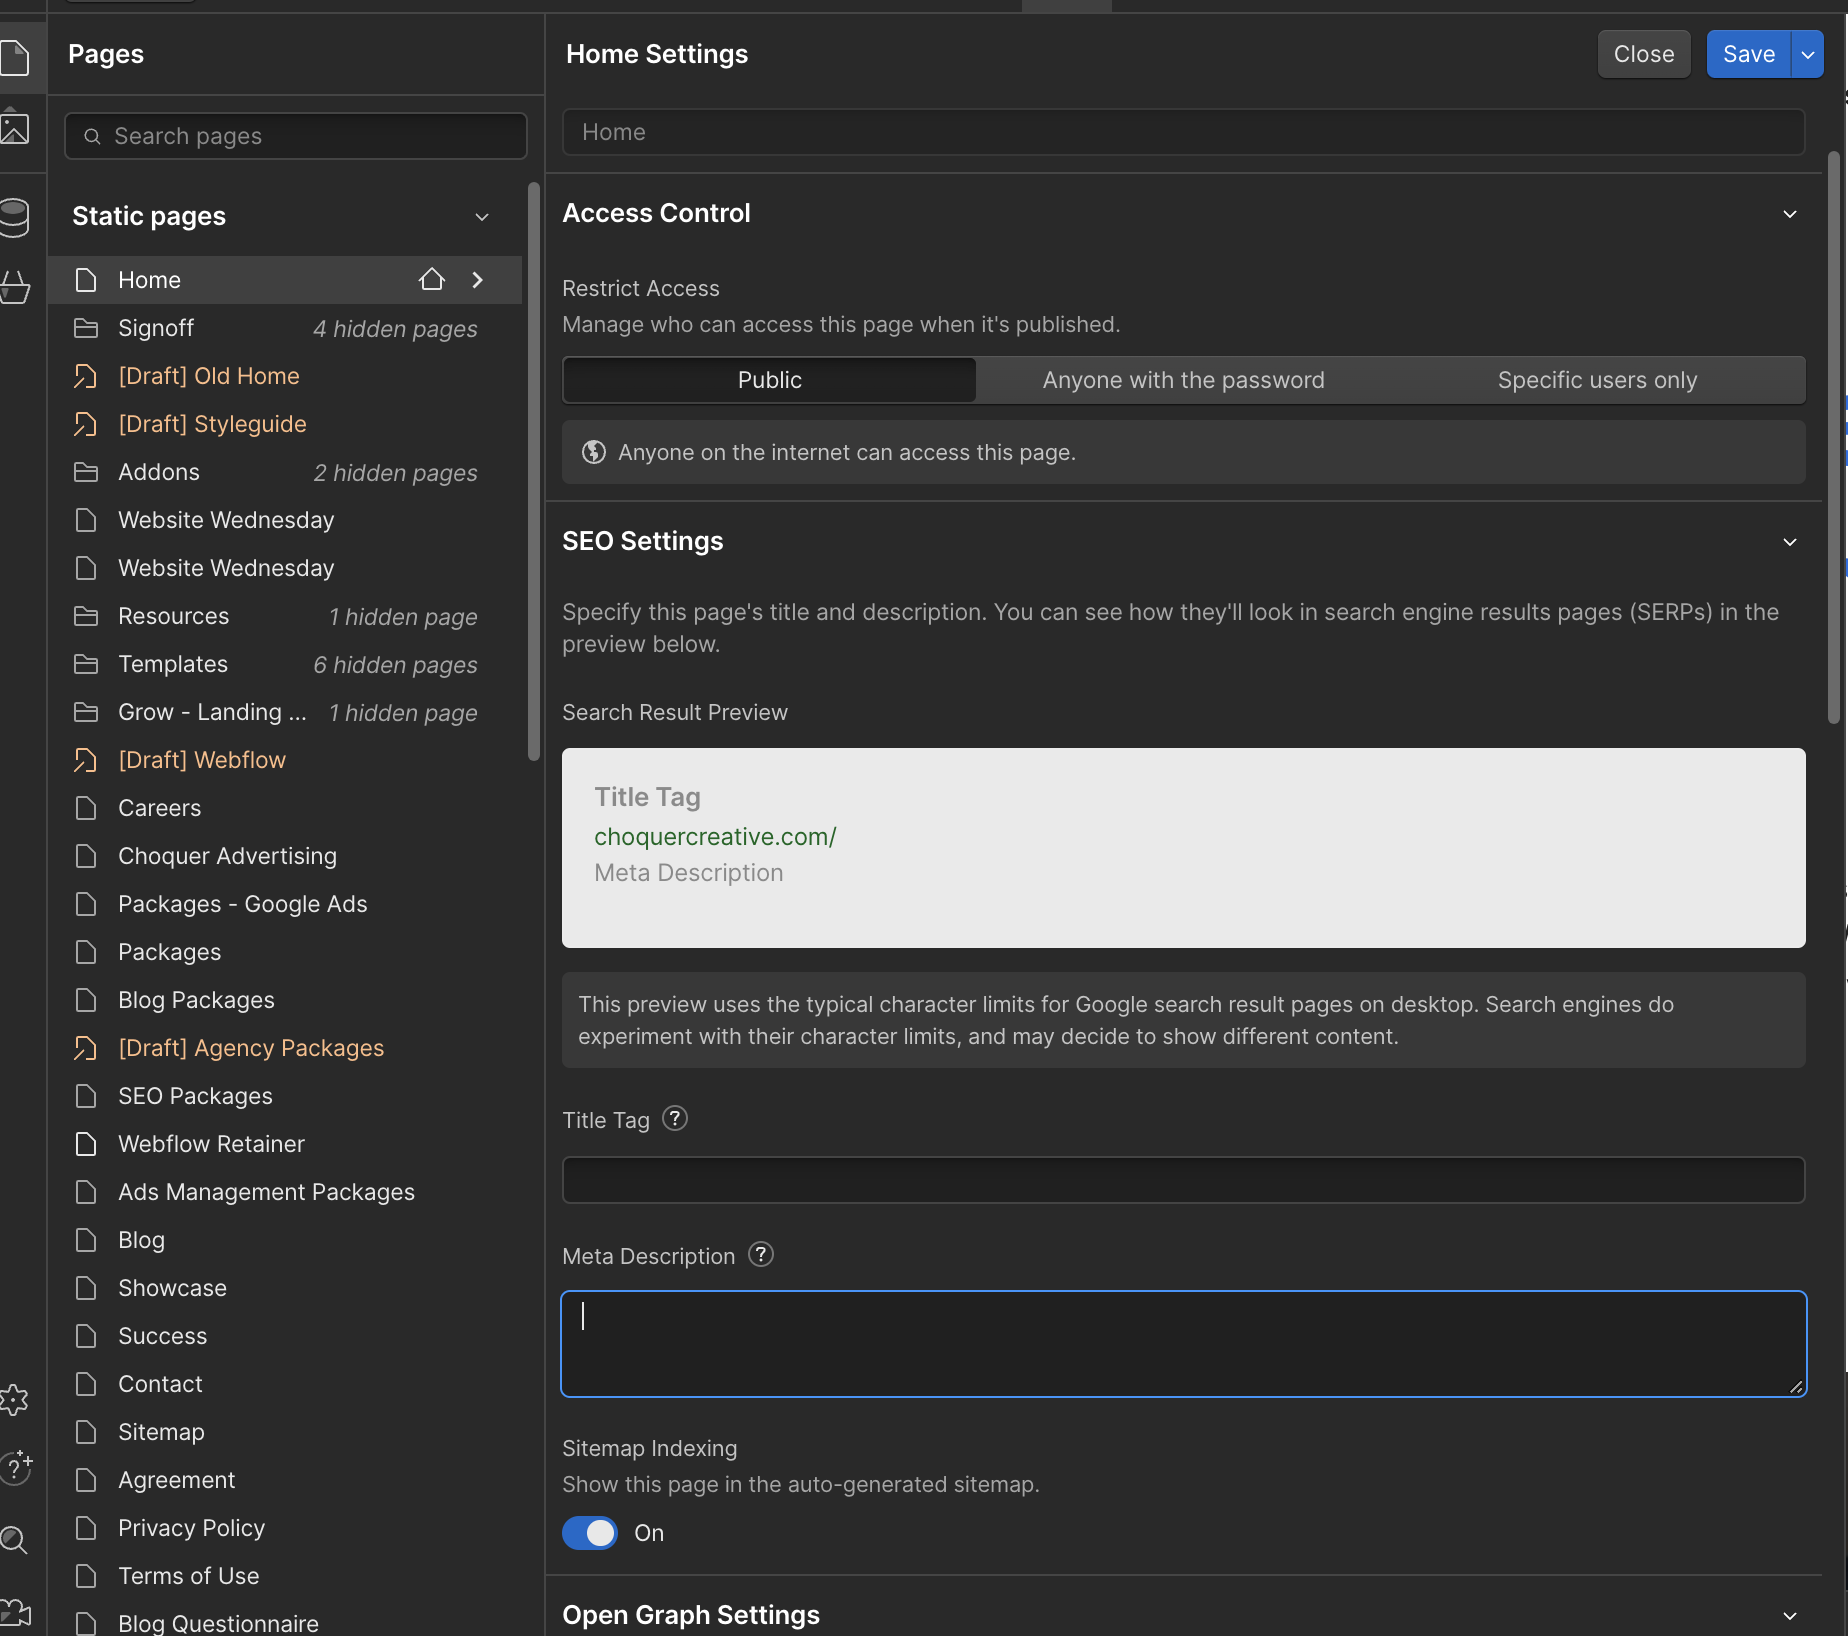Viewport: 1848px width, 1636px height.
Task: Click the Title Tag input field
Action: tap(1183, 1180)
